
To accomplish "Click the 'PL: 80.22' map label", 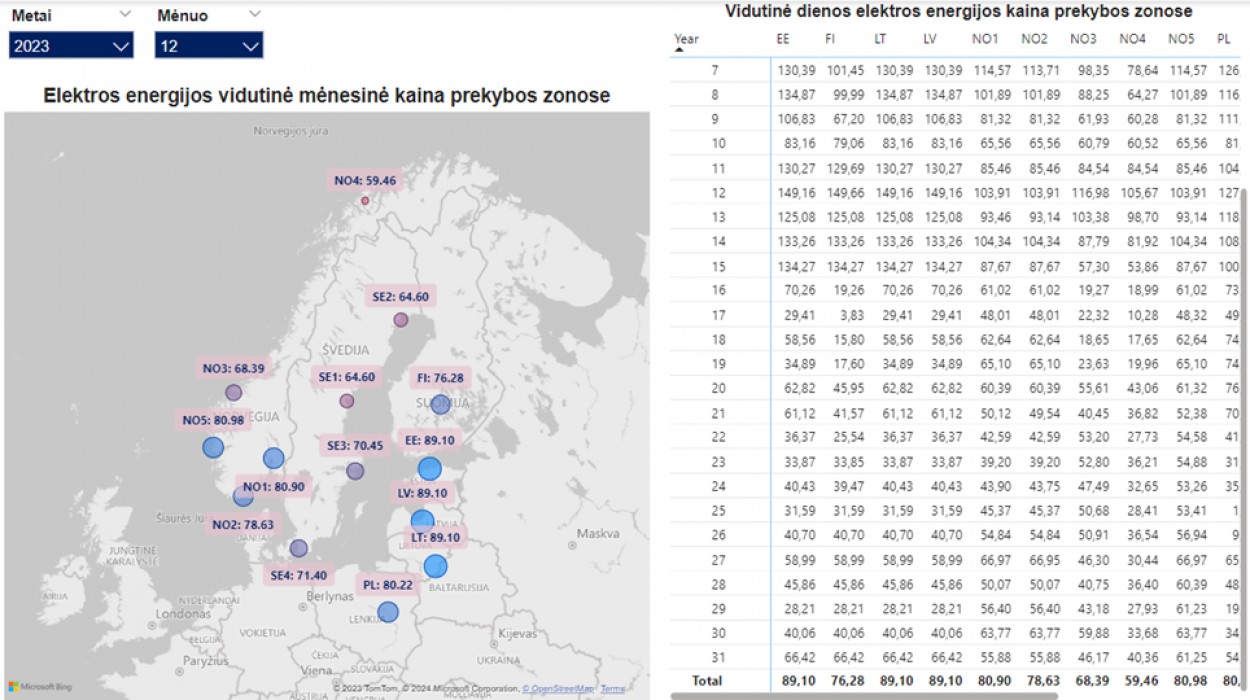I will [388, 584].
